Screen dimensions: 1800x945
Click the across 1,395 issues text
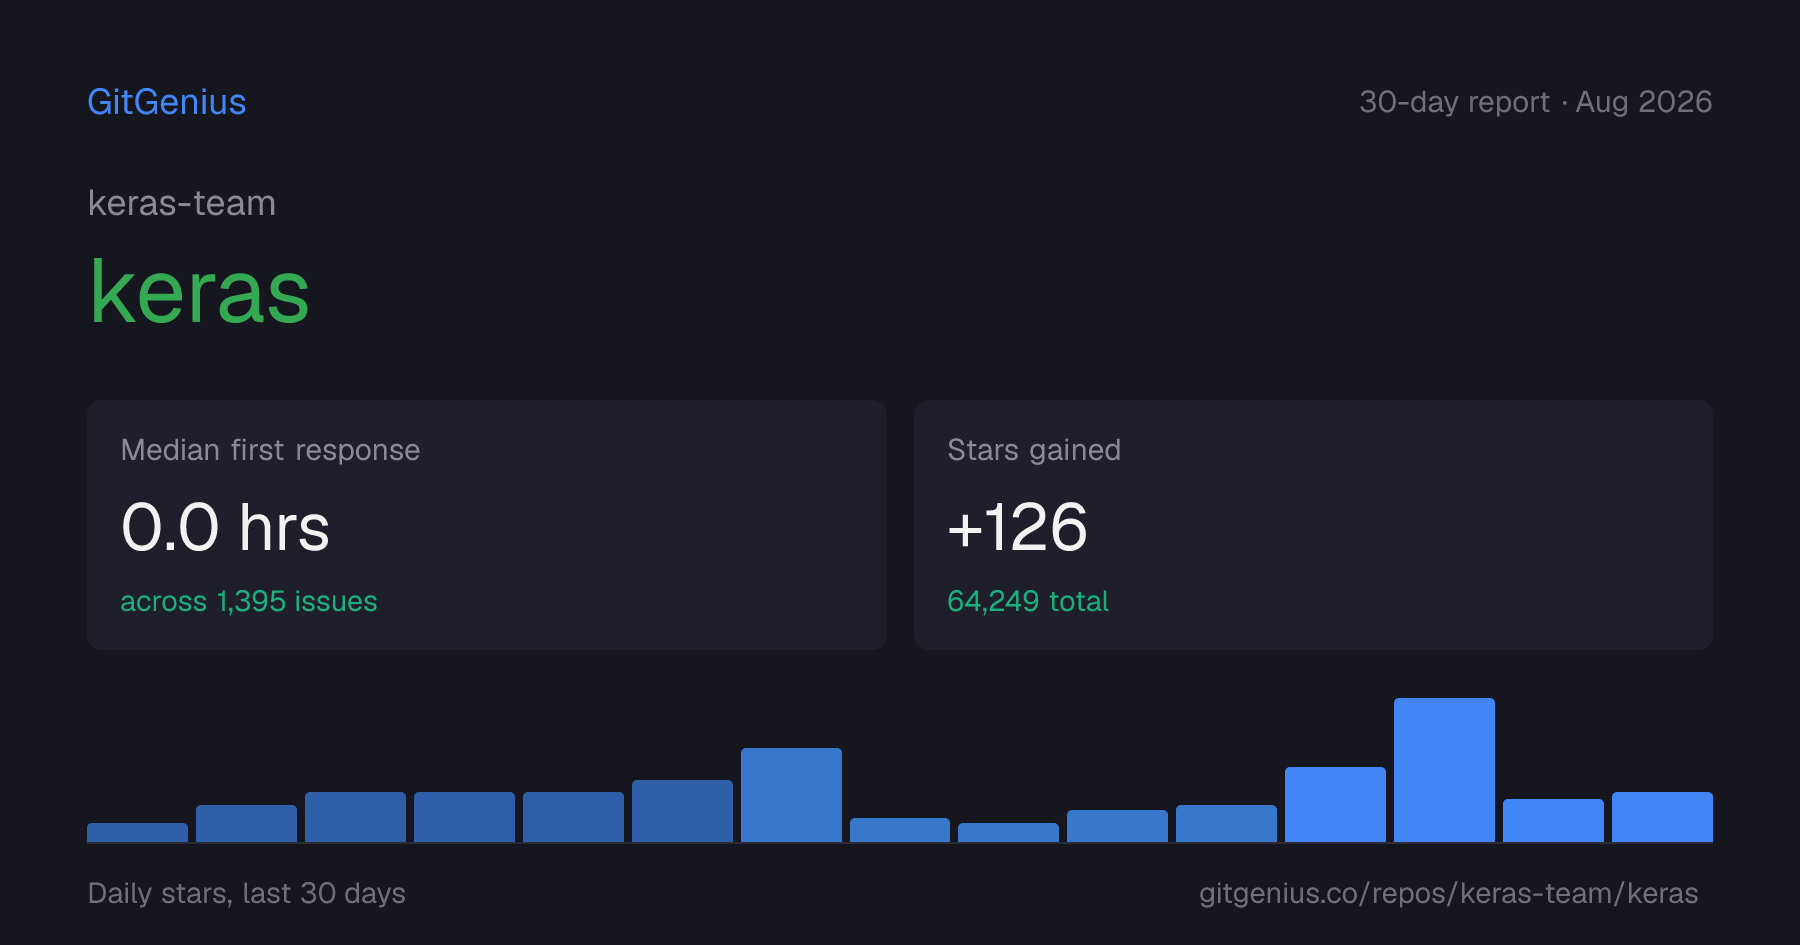249,601
